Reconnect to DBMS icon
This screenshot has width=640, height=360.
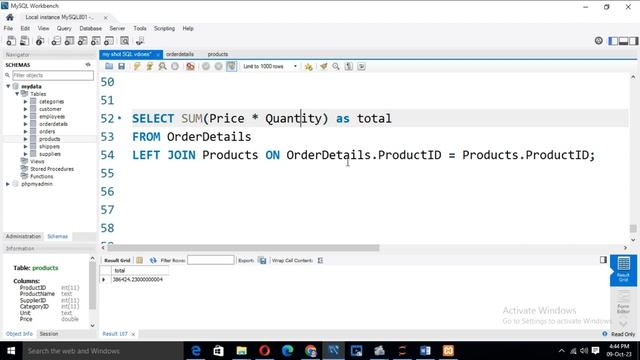140,41
